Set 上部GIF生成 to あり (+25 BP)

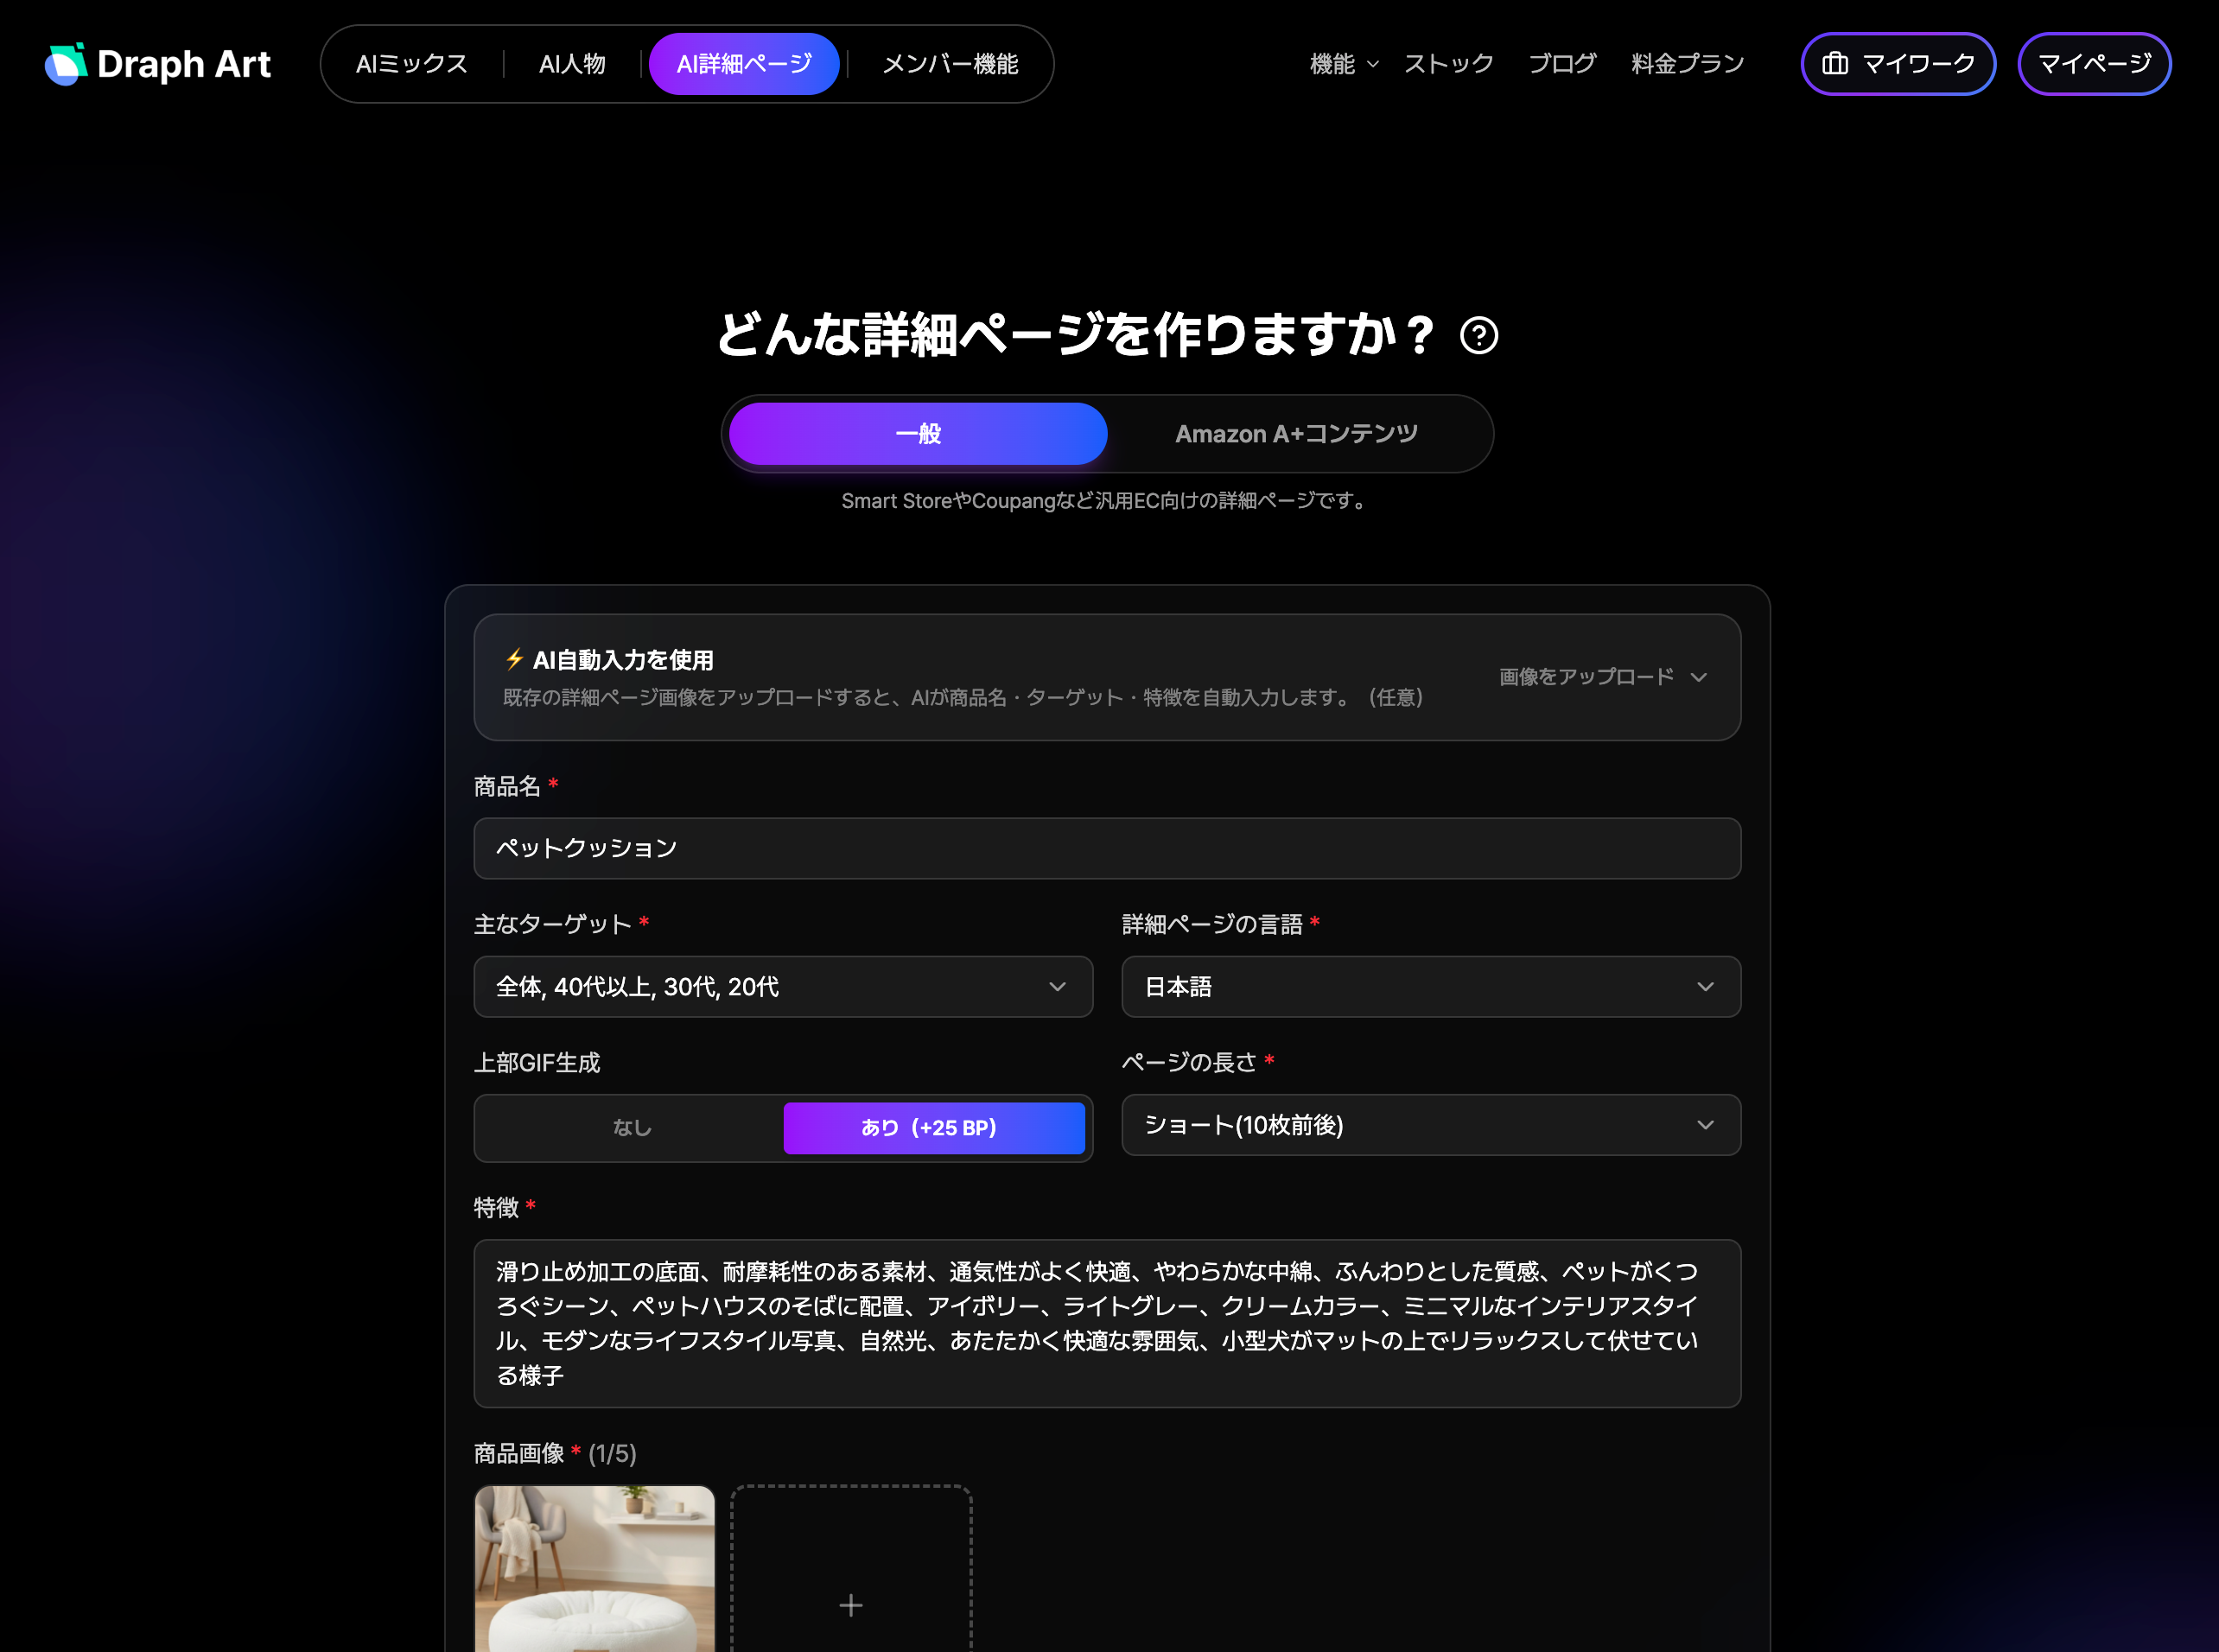pos(934,1128)
